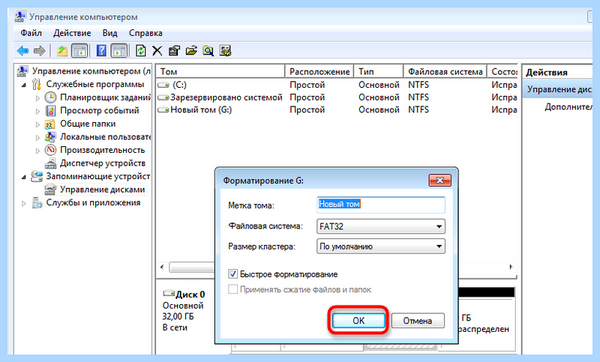This screenshot has height=362, width=600.
Task: Open the Размер кластера dropdown
Action: [381, 246]
